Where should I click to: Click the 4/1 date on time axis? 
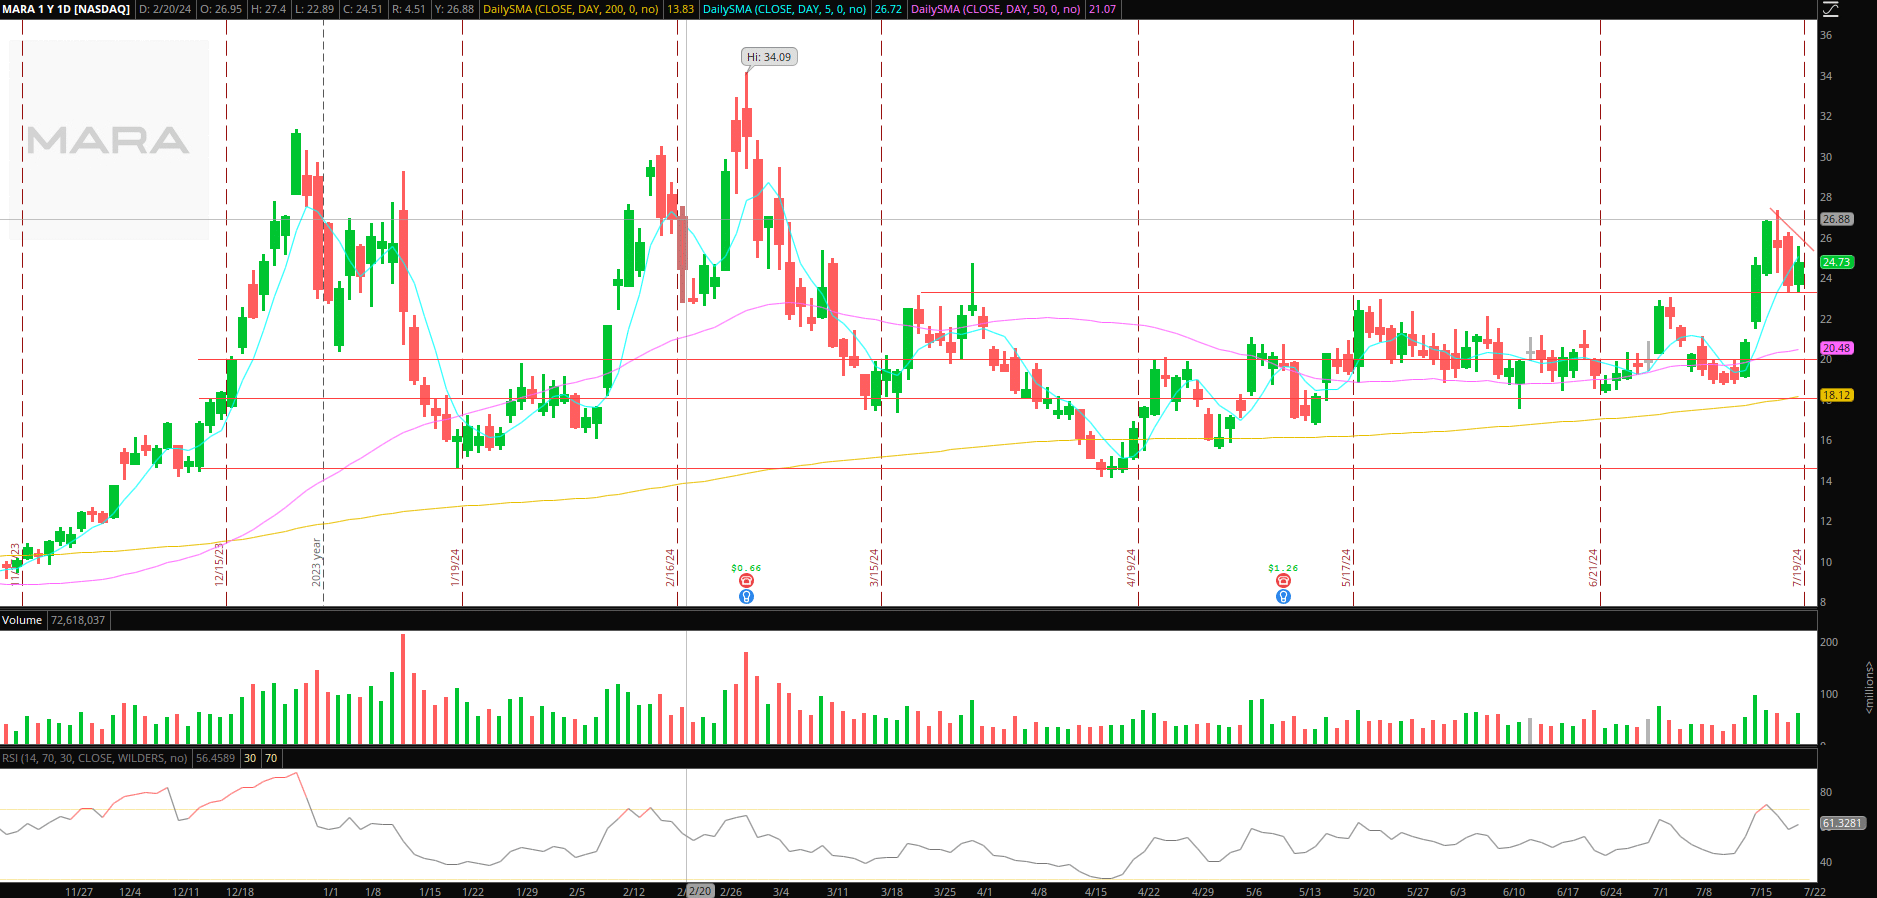[984, 891]
